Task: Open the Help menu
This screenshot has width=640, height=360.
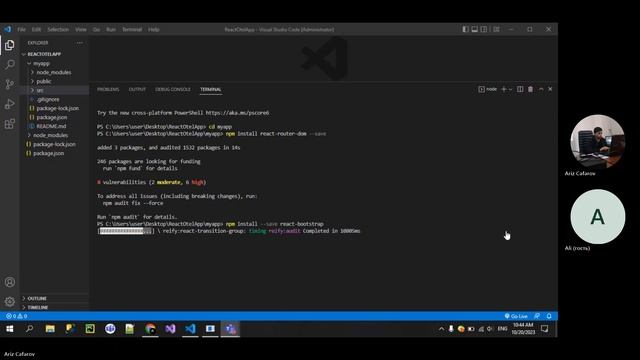Action: 153,29
